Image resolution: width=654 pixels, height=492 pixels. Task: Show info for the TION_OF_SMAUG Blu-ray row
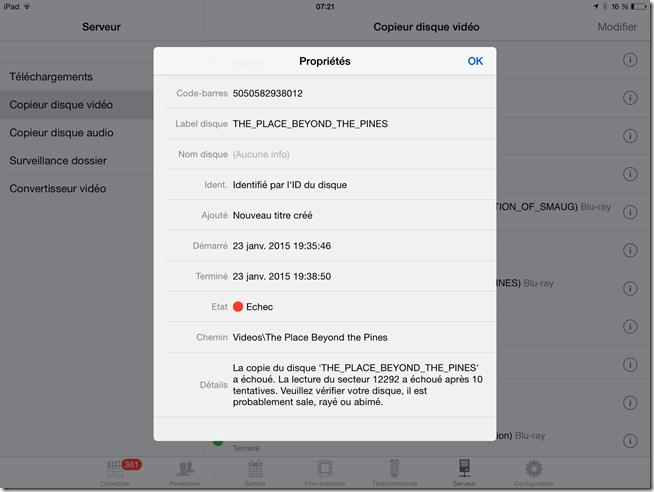[630, 212]
